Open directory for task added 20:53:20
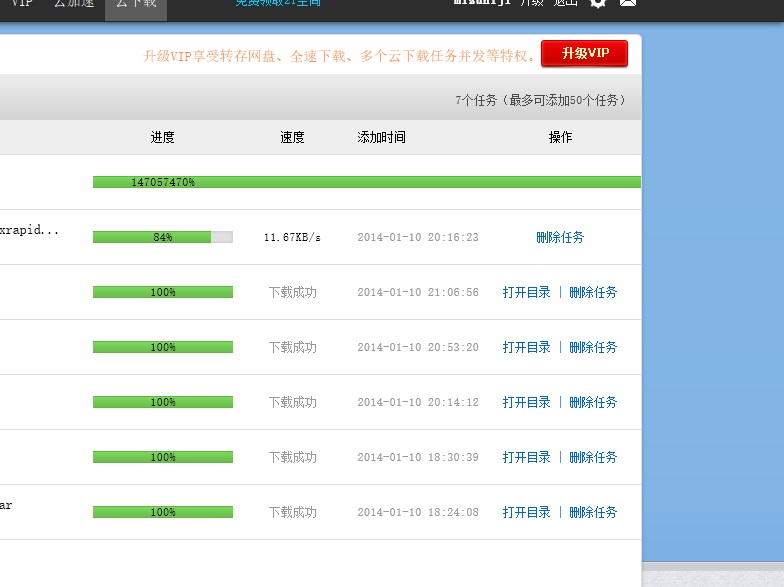Image resolution: width=784 pixels, height=587 pixels. pyautogui.click(x=526, y=347)
